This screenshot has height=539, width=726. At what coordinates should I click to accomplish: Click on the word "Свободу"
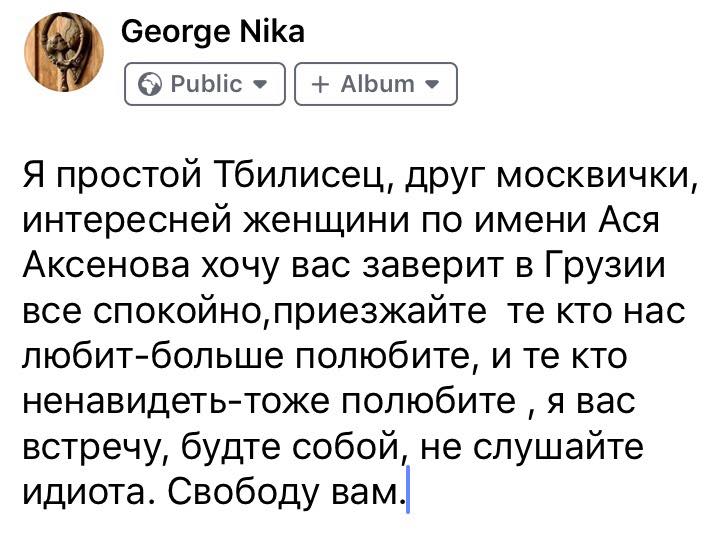click(244, 493)
